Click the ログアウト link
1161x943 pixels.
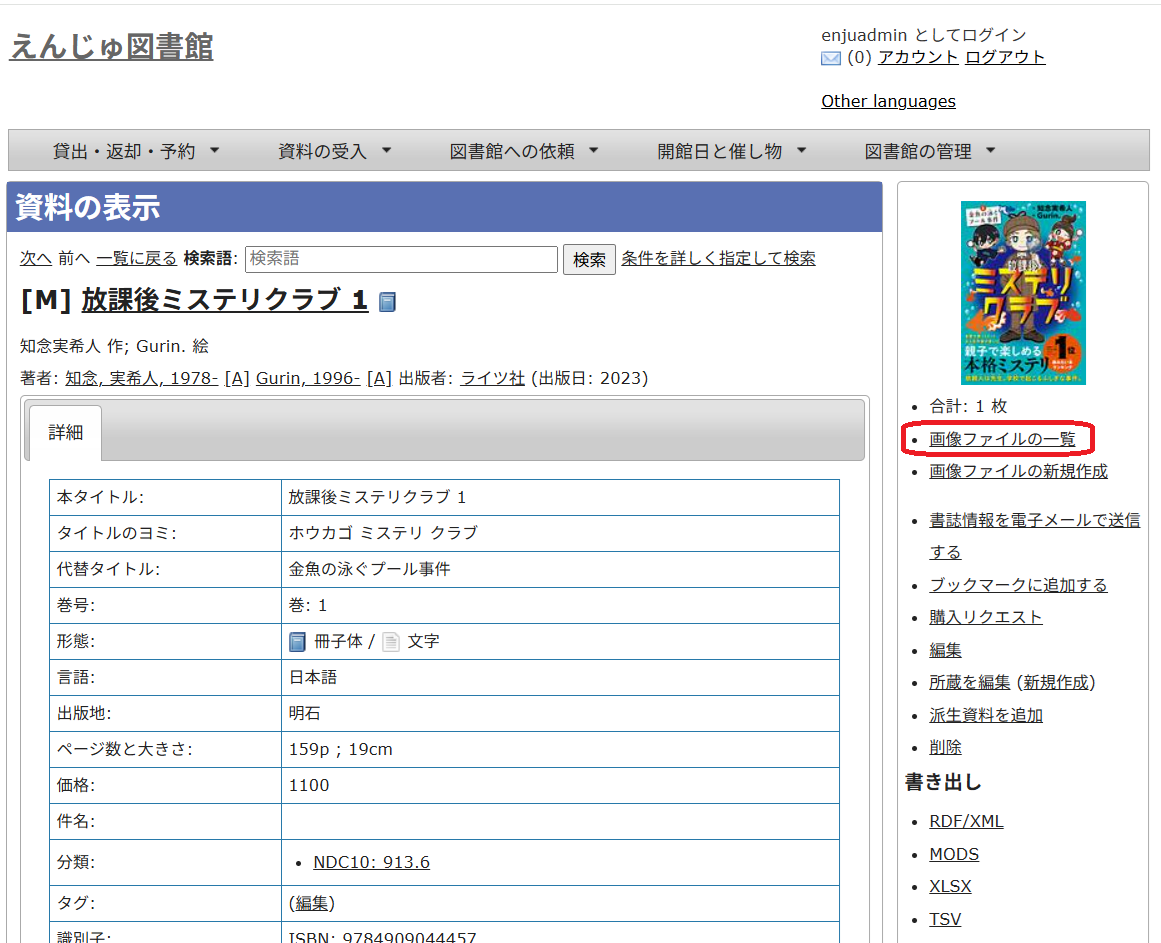click(x=1004, y=57)
